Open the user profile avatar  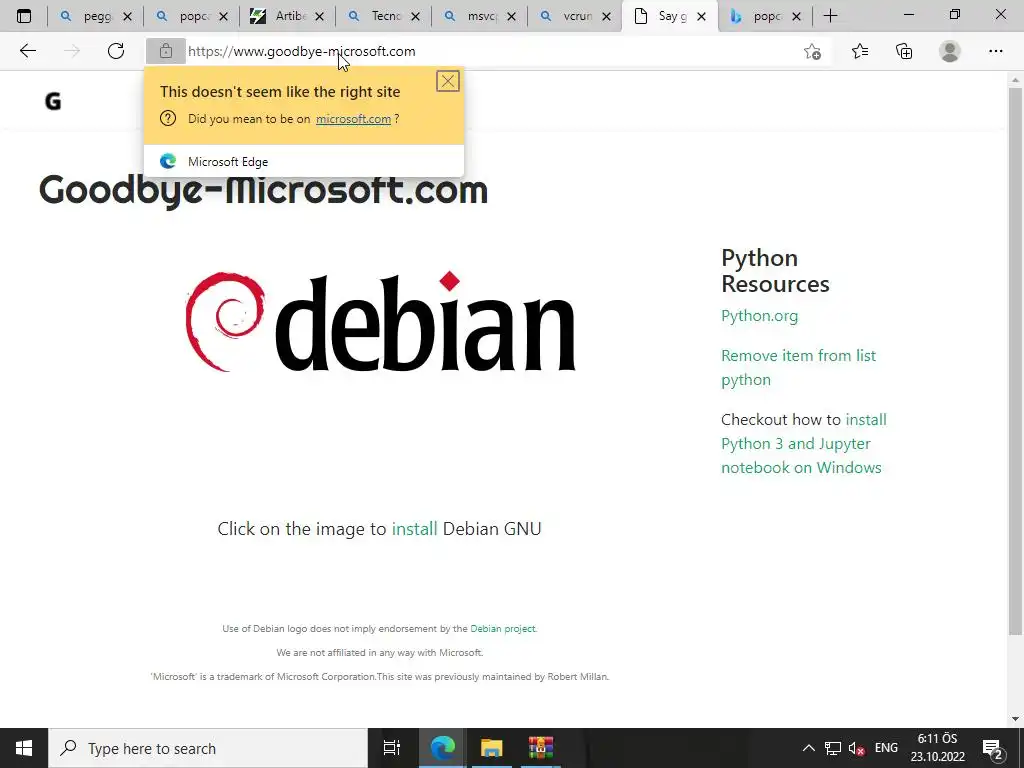950,51
